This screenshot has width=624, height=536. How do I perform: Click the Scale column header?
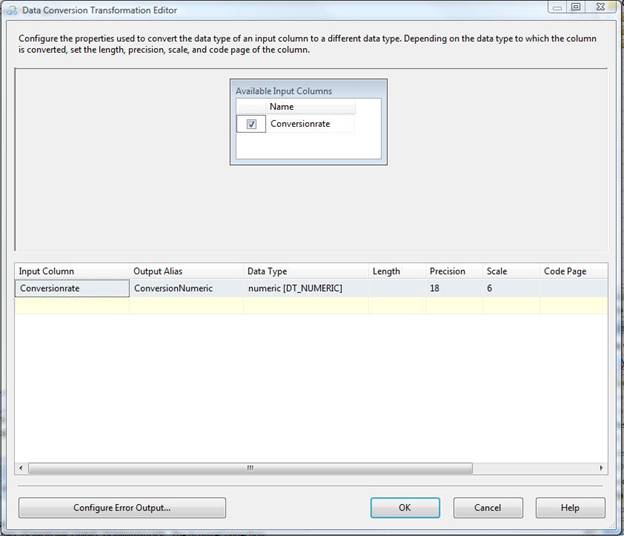(x=511, y=271)
